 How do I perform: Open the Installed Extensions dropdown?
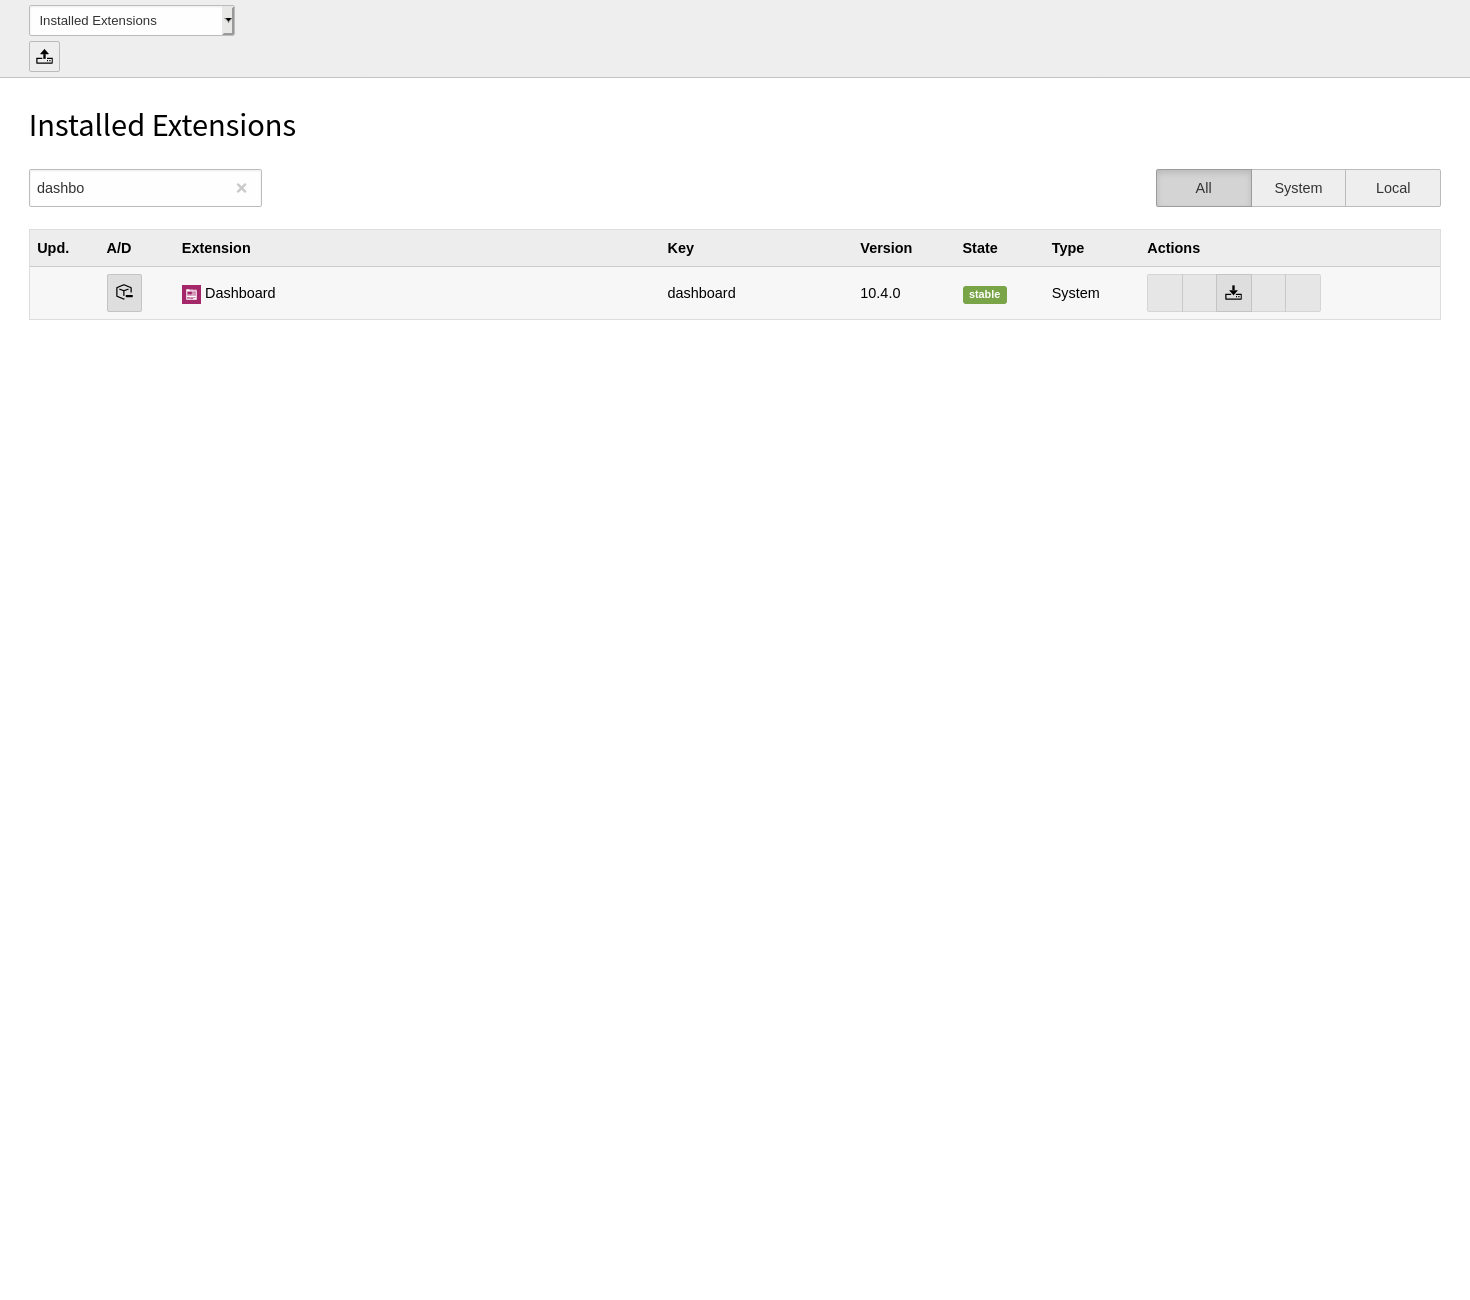point(126,21)
